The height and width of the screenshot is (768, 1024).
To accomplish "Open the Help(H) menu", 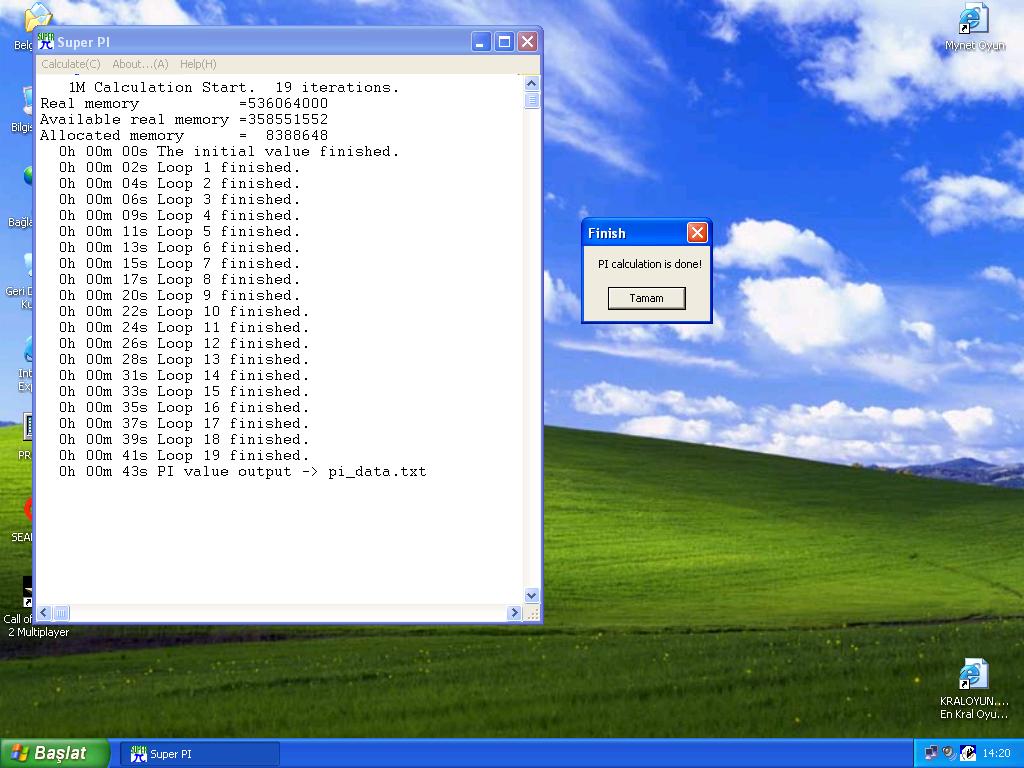I will pyautogui.click(x=198, y=64).
